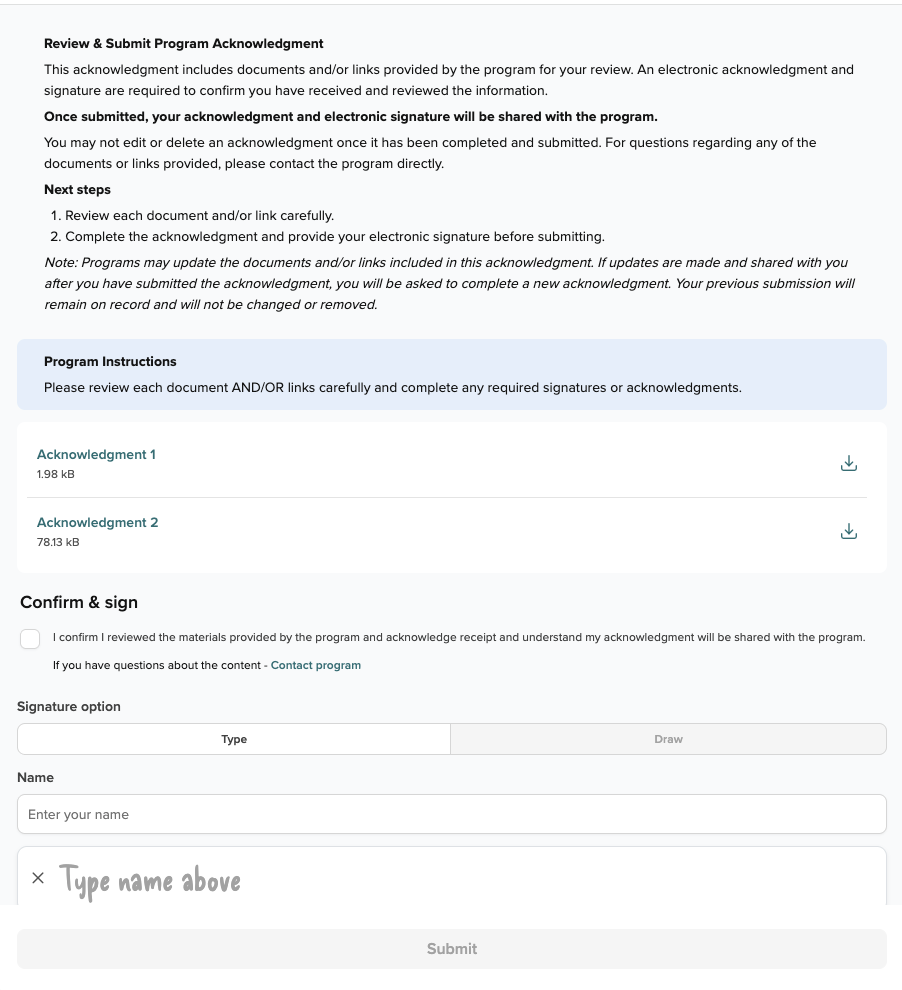Select the 1.98 kB file size label
The height and width of the screenshot is (990, 902).
(x=56, y=474)
